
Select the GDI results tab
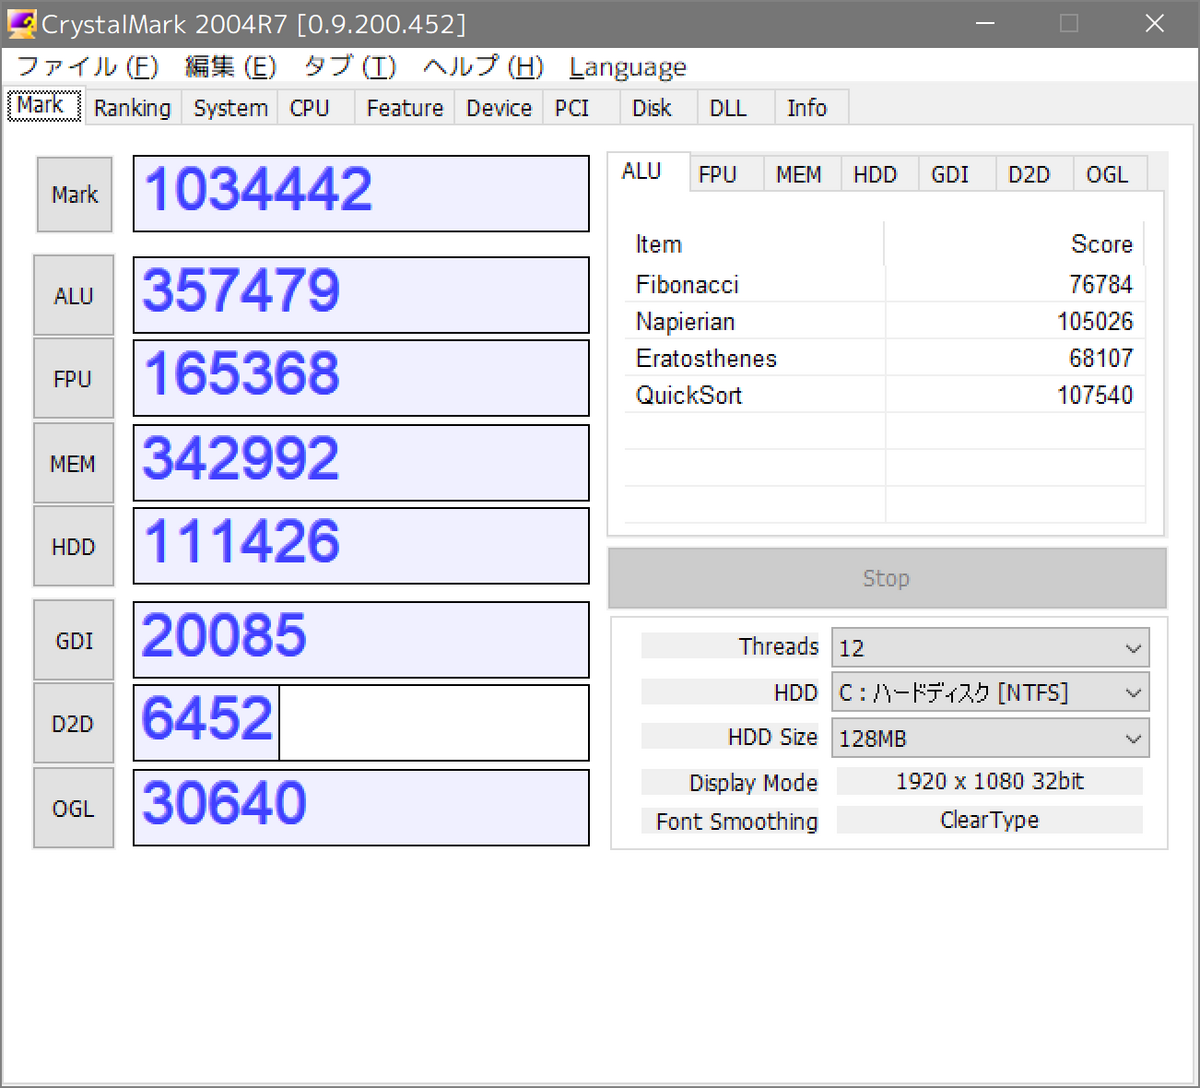click(x=957, y=174)
